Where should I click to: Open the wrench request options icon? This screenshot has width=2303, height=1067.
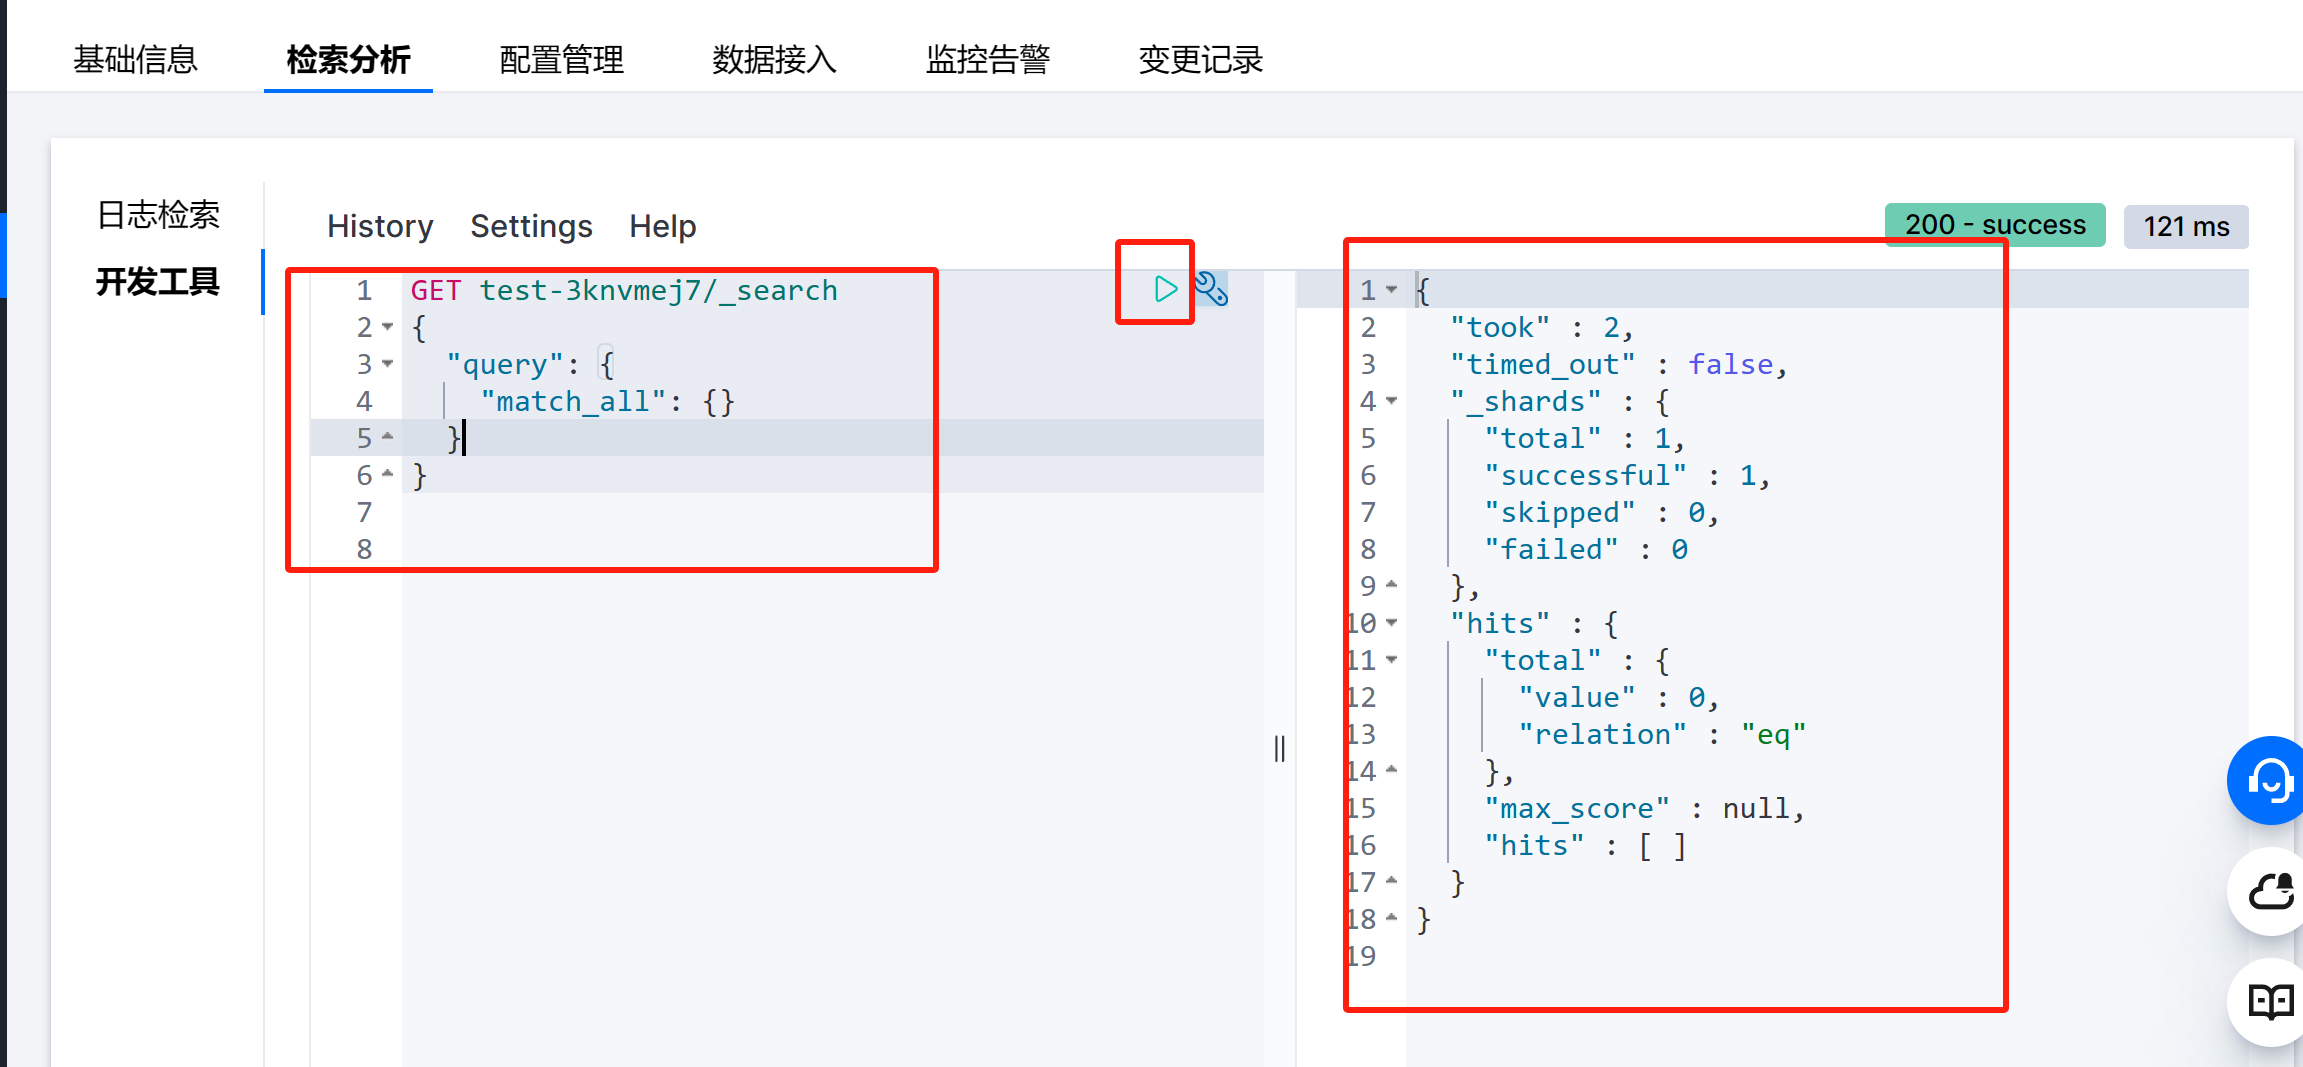point(1211,289)
